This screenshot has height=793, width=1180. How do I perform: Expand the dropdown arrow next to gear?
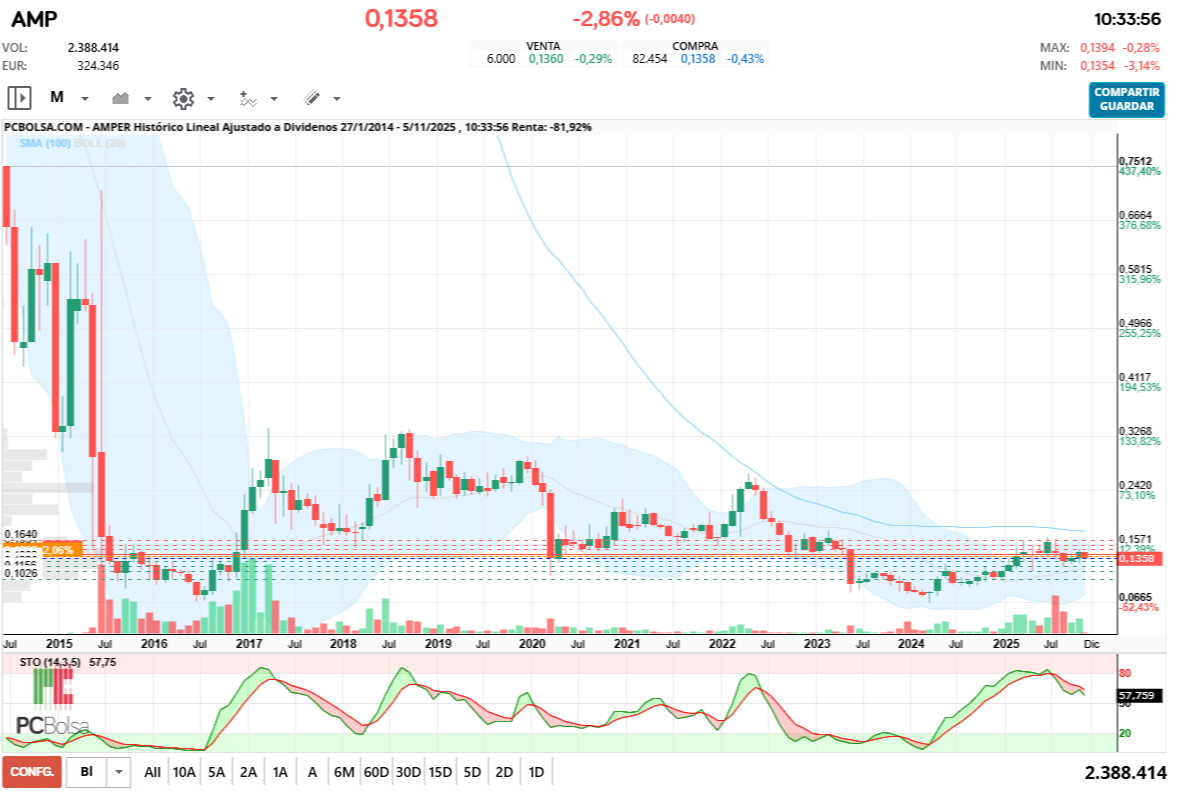pos(211,99)
